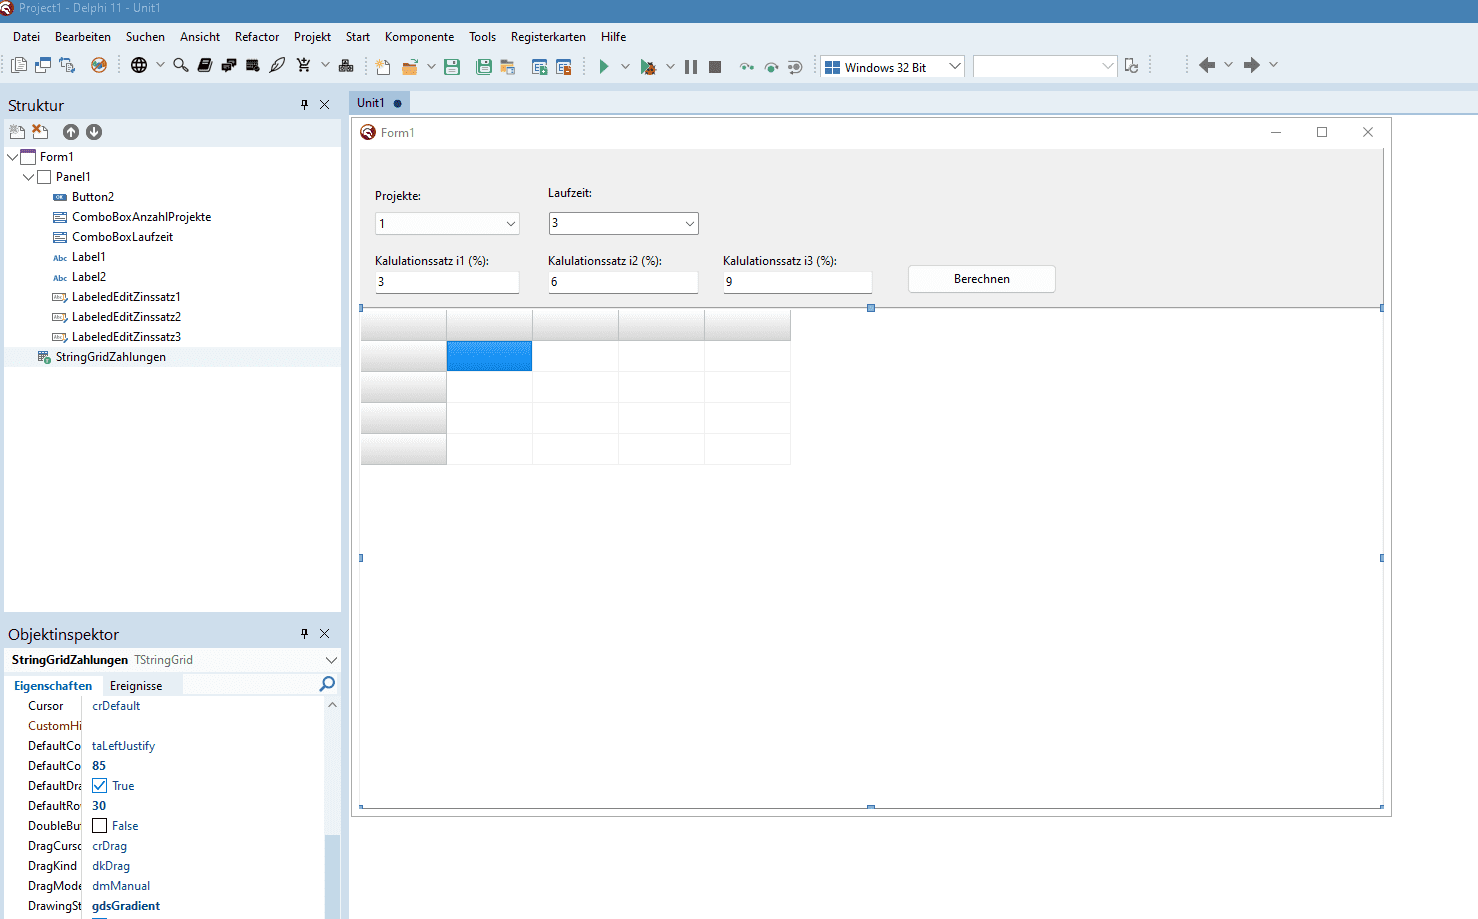The height and width of the screenshot is (919, 1478).
Task: Click the single-floppy Save icon
Action: (452, 67)
